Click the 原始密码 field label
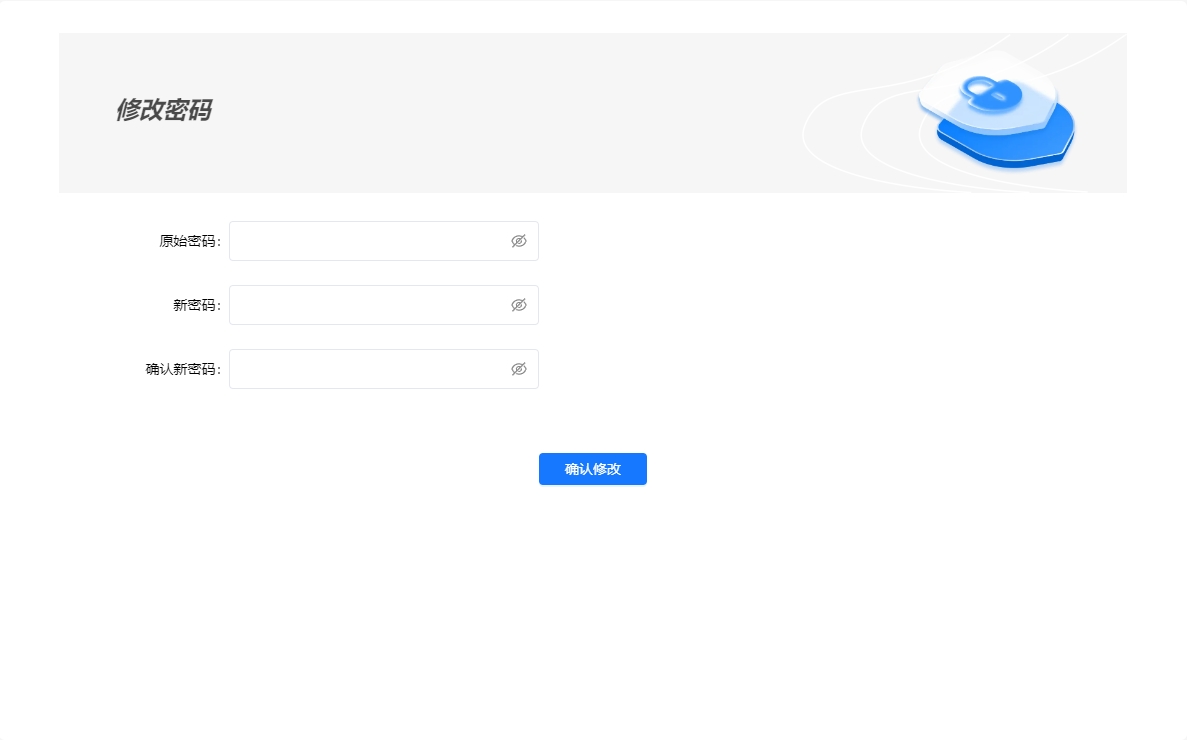This screenshot has height=740, width=1187. pos(189,241)
